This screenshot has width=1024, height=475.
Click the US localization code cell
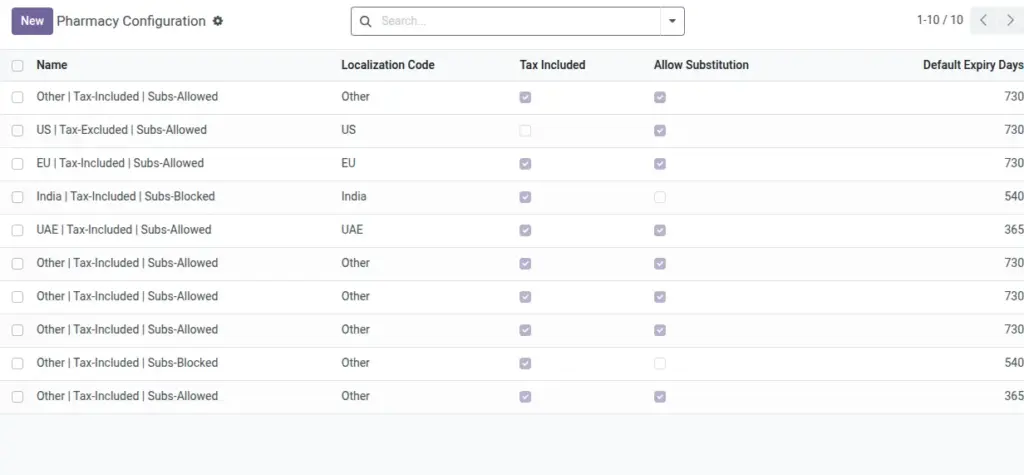point(349,130)
